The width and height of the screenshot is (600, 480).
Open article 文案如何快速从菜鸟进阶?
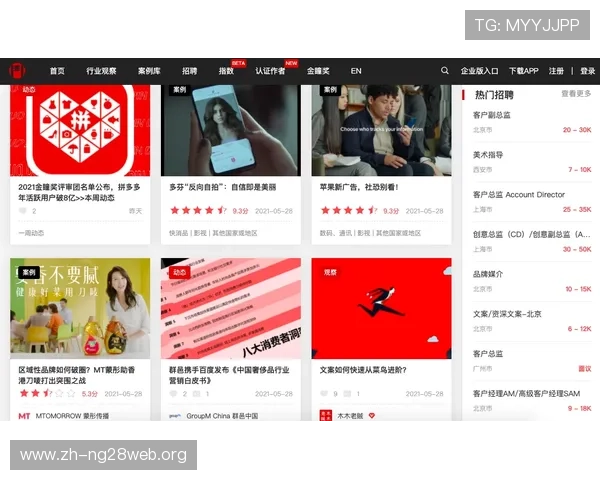pos(363,370)
